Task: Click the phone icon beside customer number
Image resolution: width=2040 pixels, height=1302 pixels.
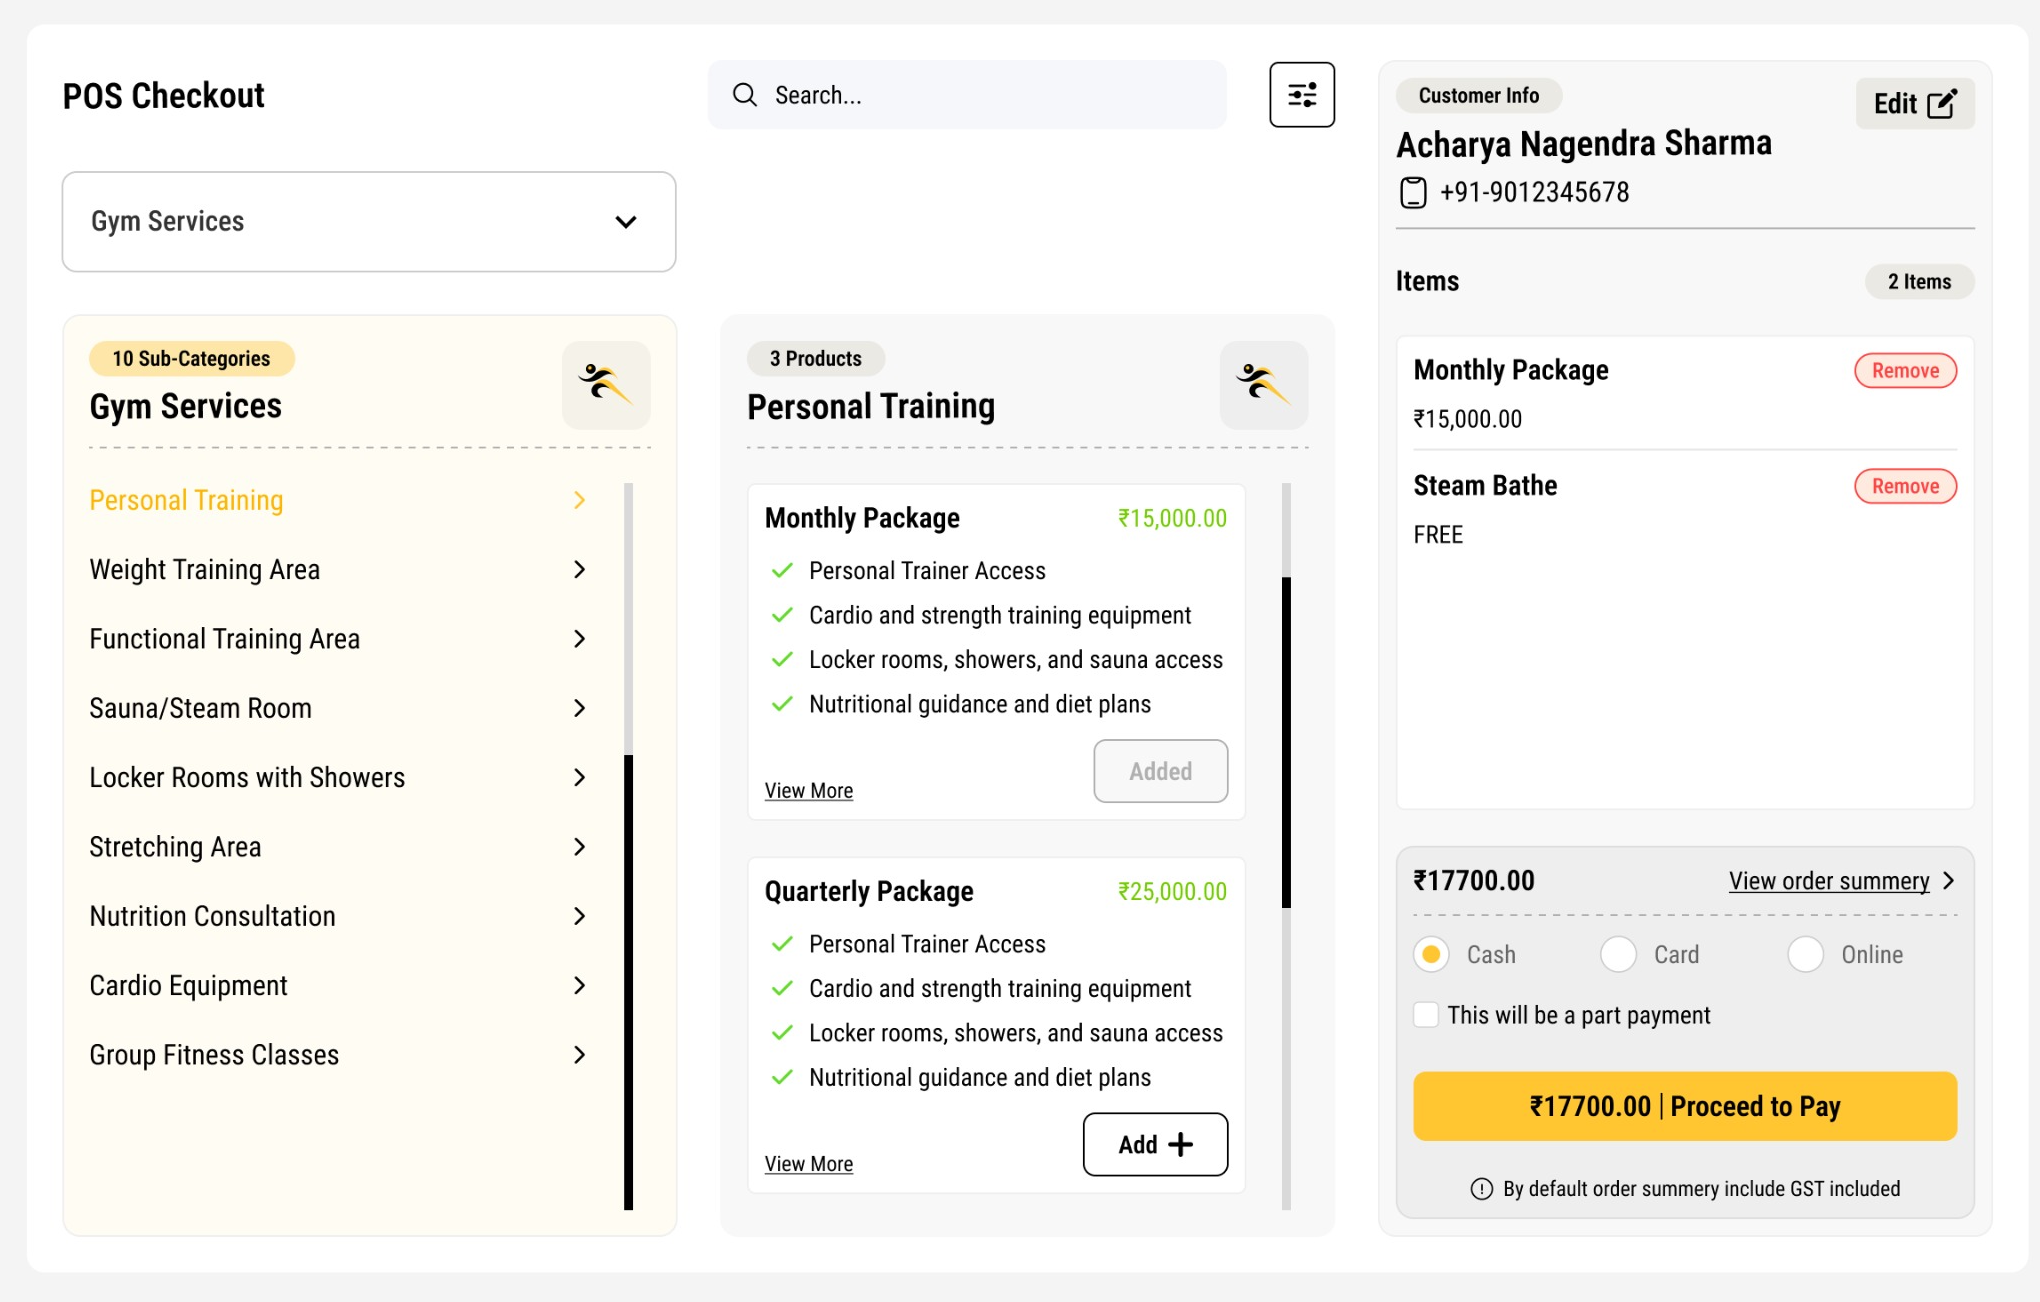Action: pyautogui.click(x=1413, y=192)
